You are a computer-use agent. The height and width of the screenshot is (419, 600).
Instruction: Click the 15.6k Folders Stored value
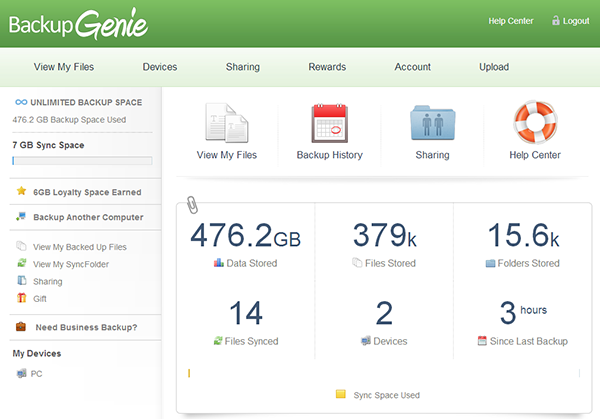click(x=523, y=235)
